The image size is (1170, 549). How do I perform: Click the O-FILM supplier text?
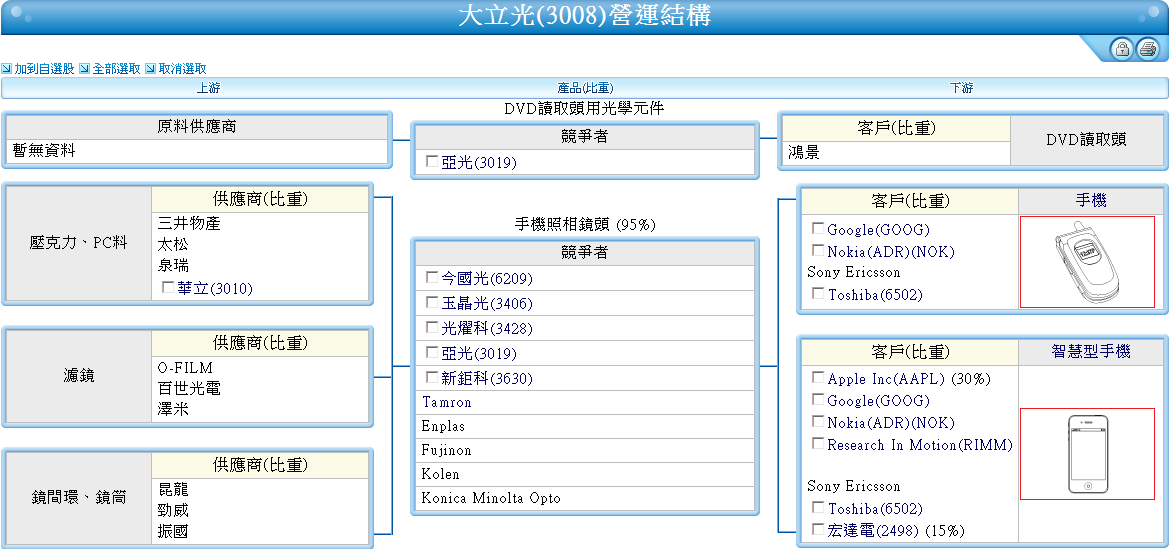[185, 368]
